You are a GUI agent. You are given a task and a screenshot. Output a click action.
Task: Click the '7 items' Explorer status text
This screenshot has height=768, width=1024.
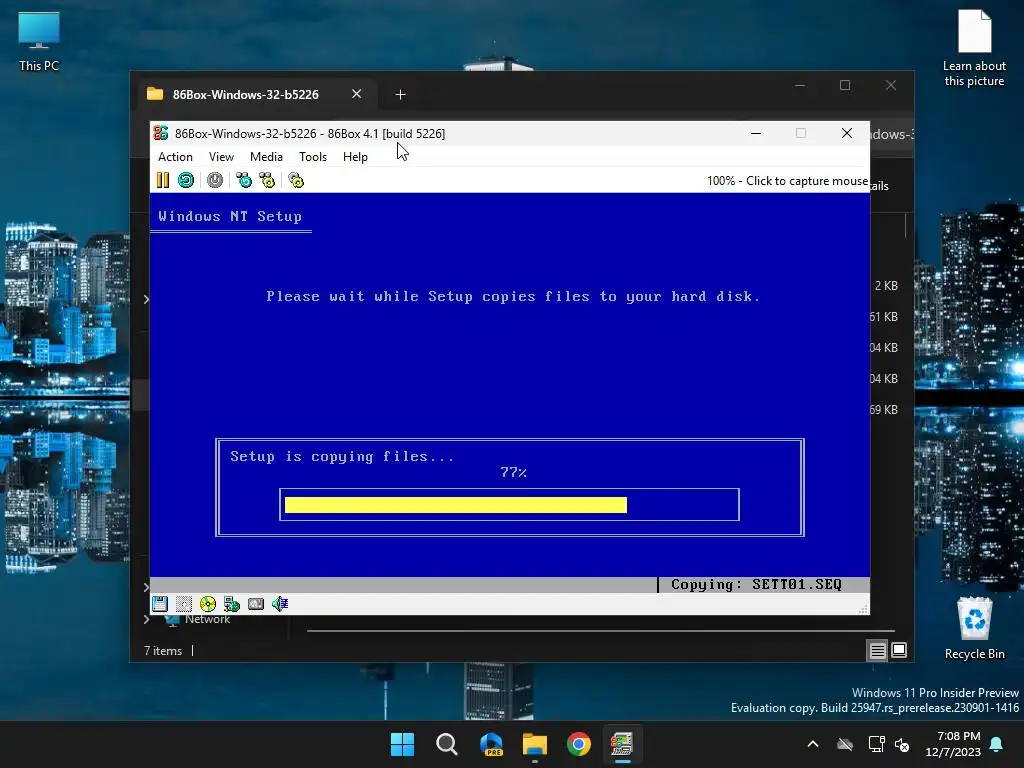[x=163, y=651]
